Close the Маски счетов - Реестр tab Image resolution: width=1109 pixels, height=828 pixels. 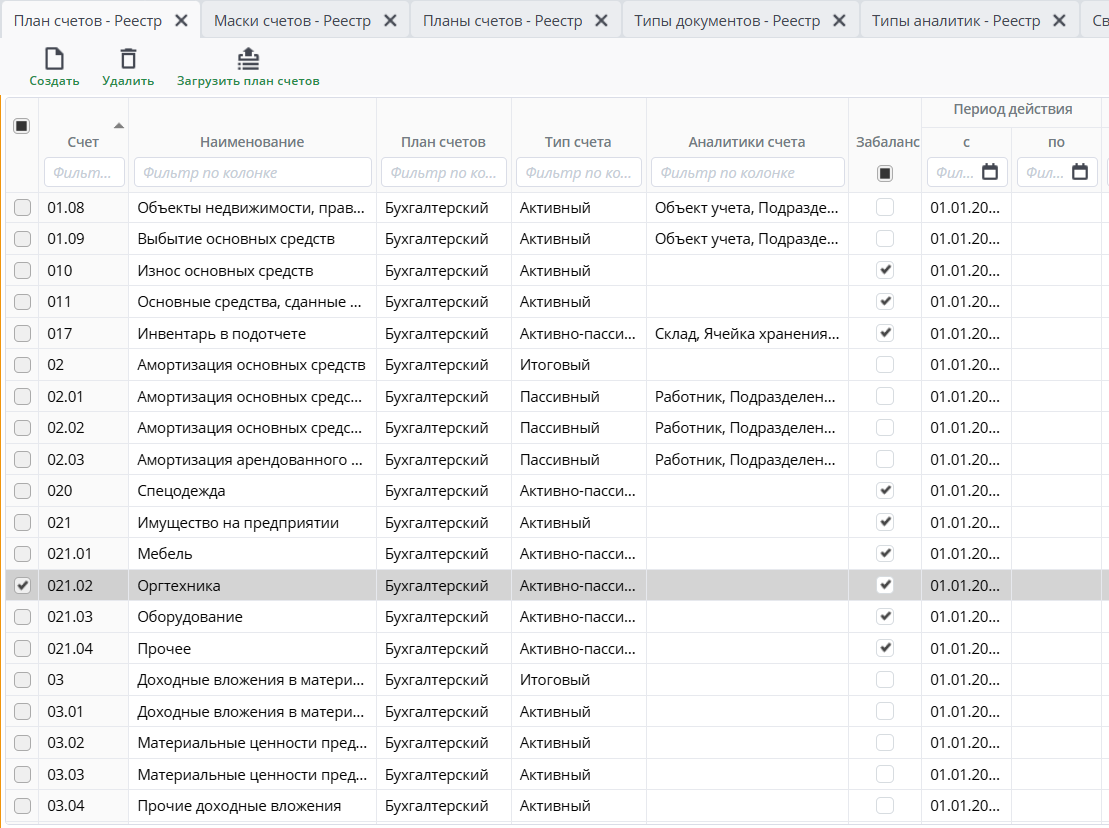click(x=390, y=20)
